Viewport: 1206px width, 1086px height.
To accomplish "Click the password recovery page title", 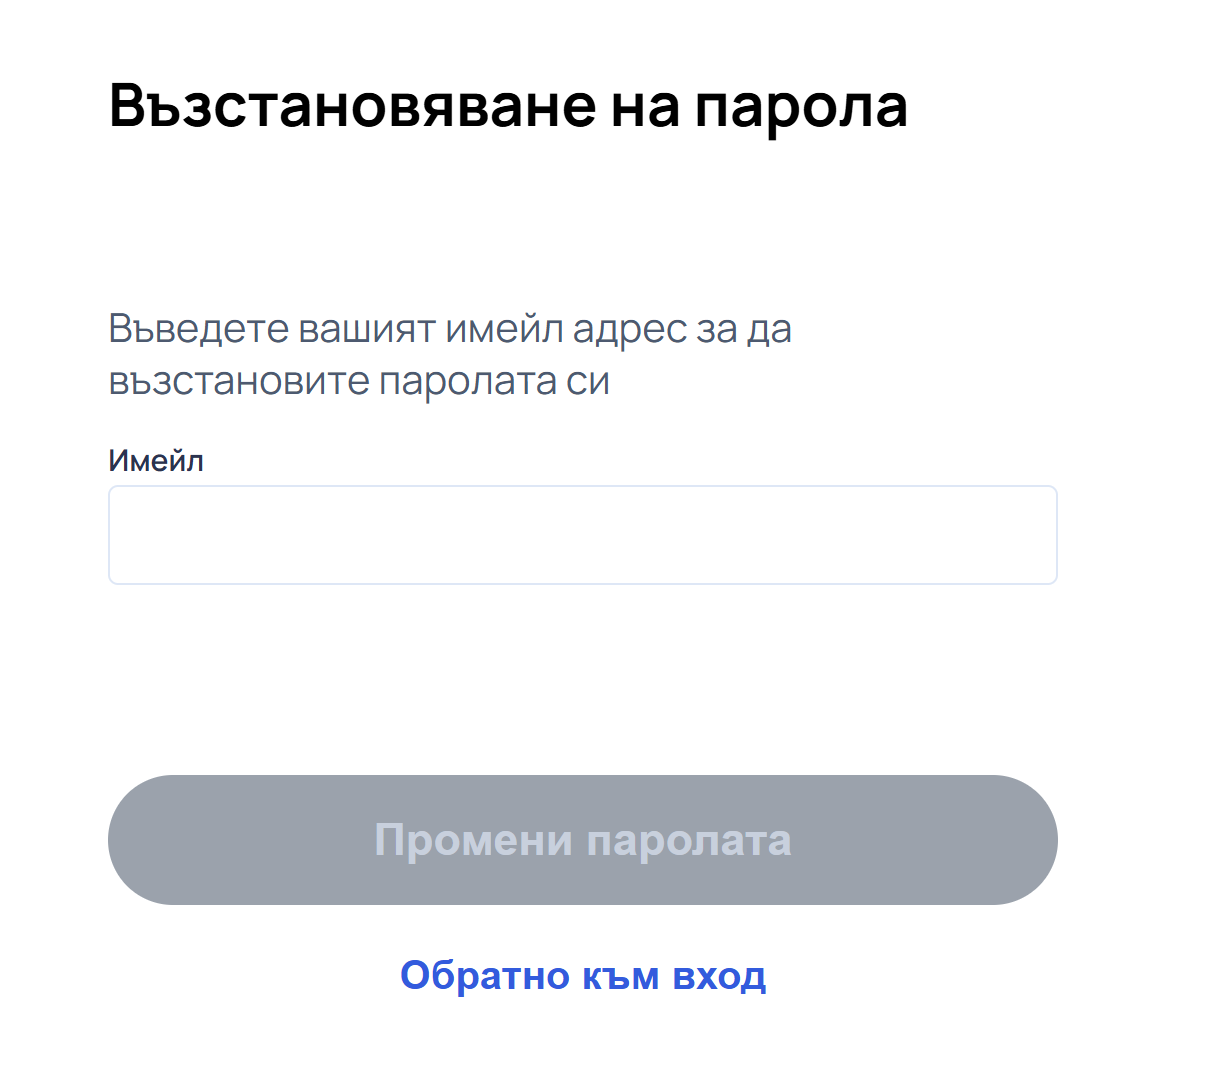I will [x=508, y=105].
